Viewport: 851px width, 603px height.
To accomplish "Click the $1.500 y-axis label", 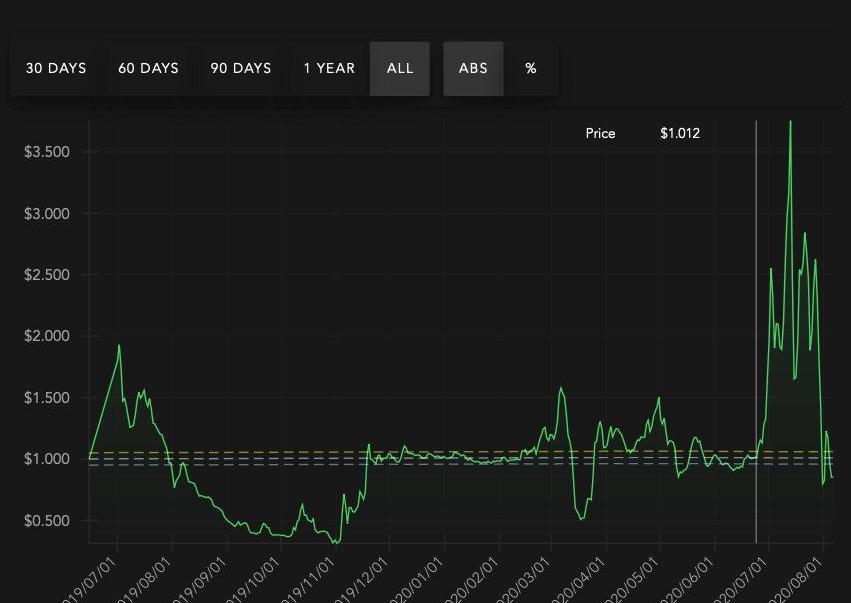I will [x=46, y=398].
